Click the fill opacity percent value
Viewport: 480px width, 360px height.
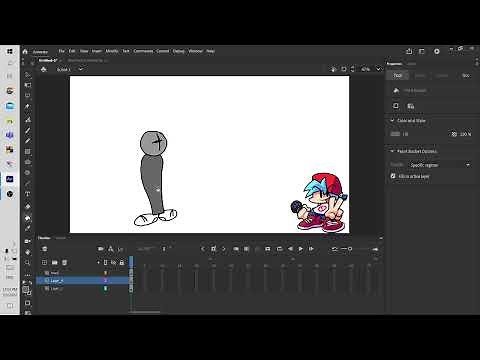click(x=466, y=134)
